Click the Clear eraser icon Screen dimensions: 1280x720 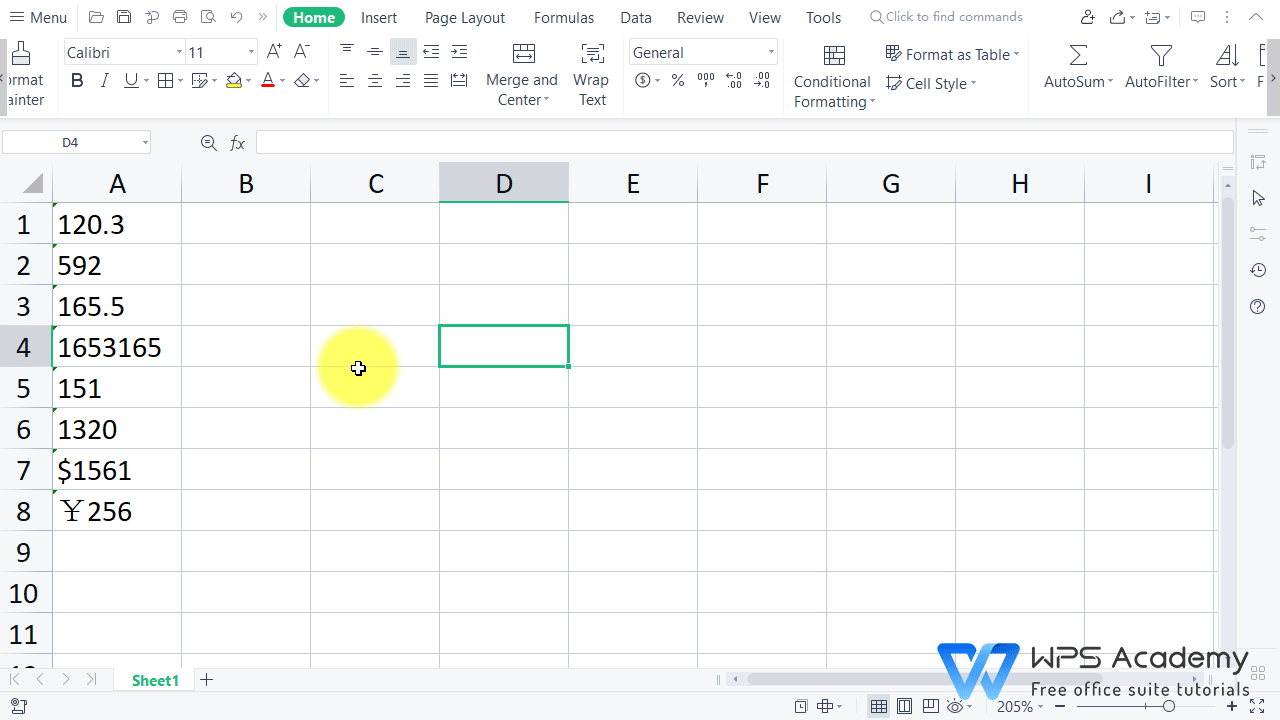point(302,81)
